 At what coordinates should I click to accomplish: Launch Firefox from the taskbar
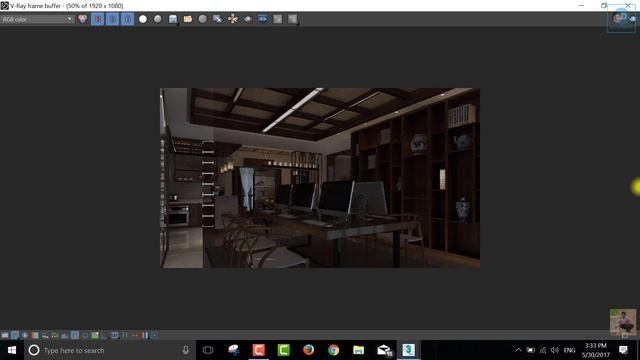[309, 350]
